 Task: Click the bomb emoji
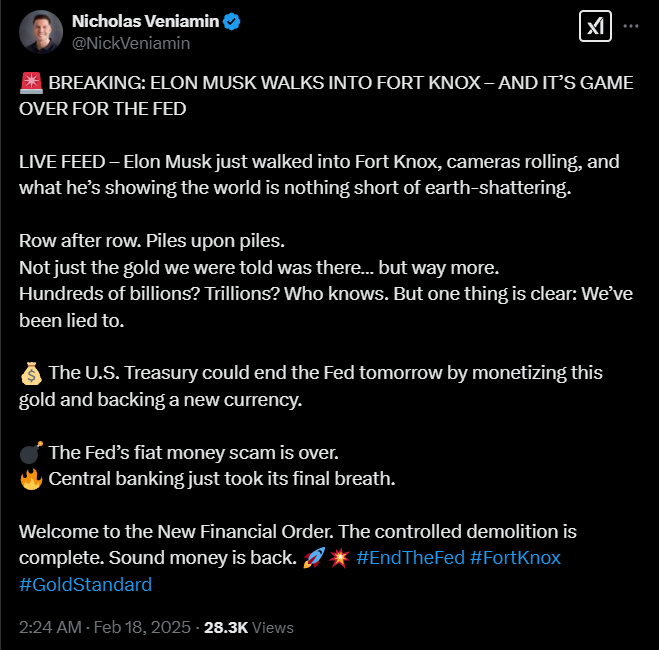point(30,452)
